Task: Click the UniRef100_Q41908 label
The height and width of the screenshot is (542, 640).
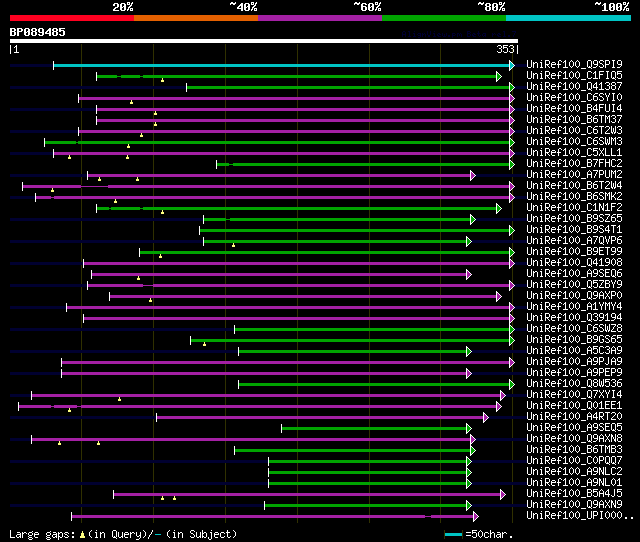Action: pyautogui.click(x=574, y=263)
